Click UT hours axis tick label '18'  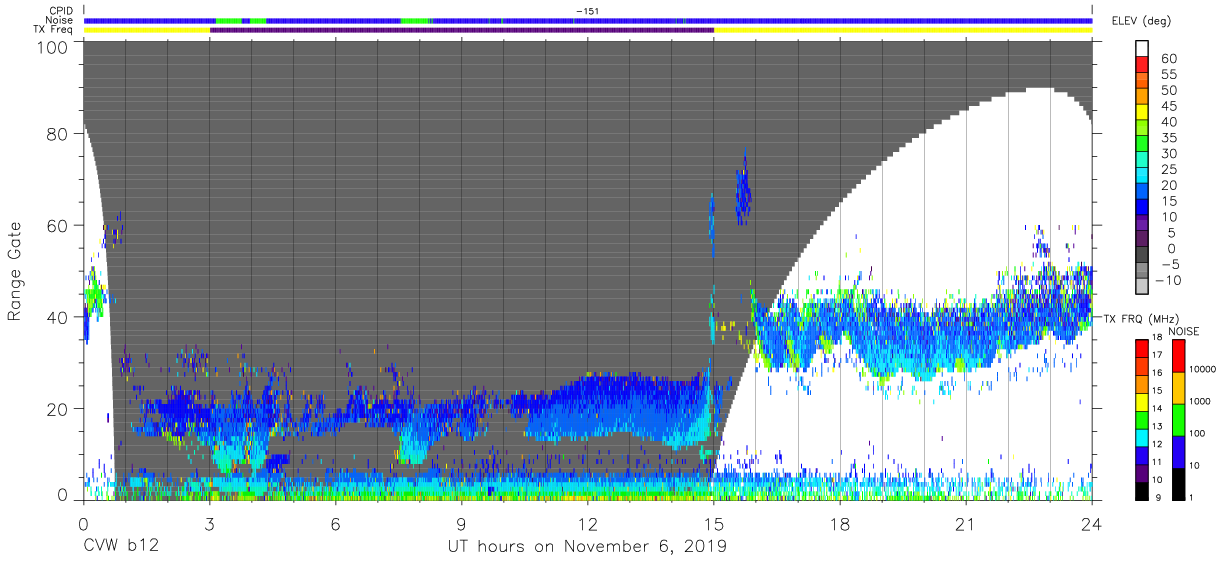click(x=839, y=525)
